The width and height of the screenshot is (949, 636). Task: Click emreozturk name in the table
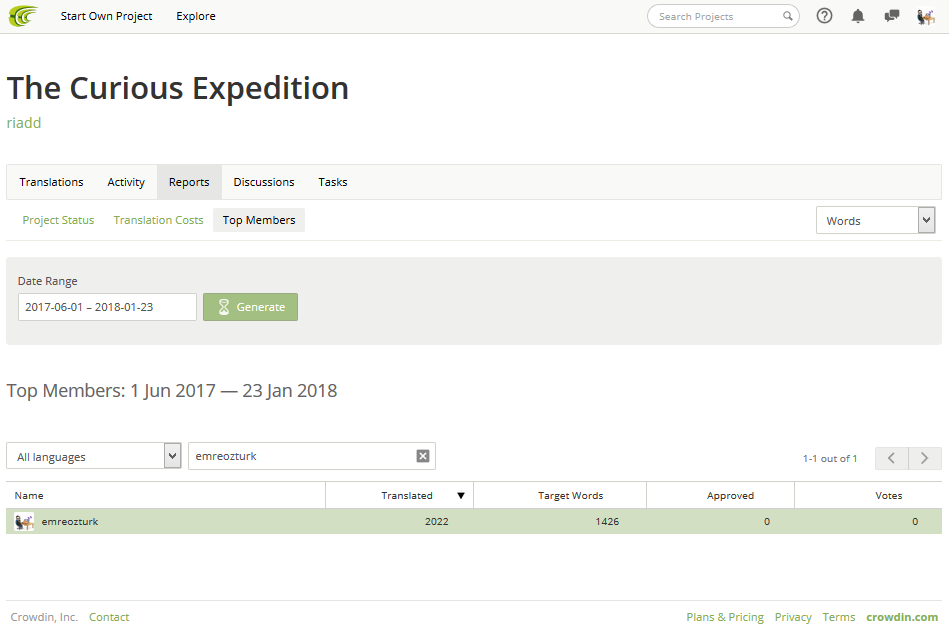coord(70,522)
